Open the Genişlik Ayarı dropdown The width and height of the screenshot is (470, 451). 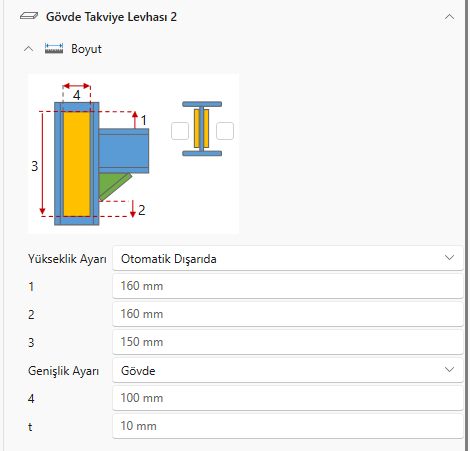(x=288, y=370)
